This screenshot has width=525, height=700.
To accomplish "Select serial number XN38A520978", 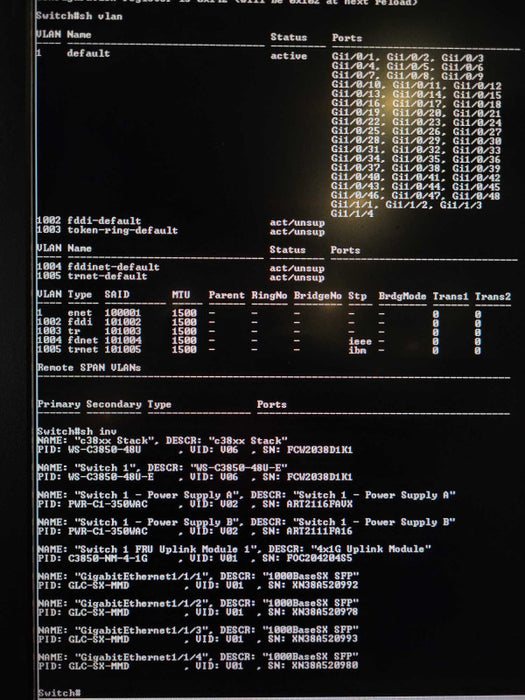I will (325, 612).
